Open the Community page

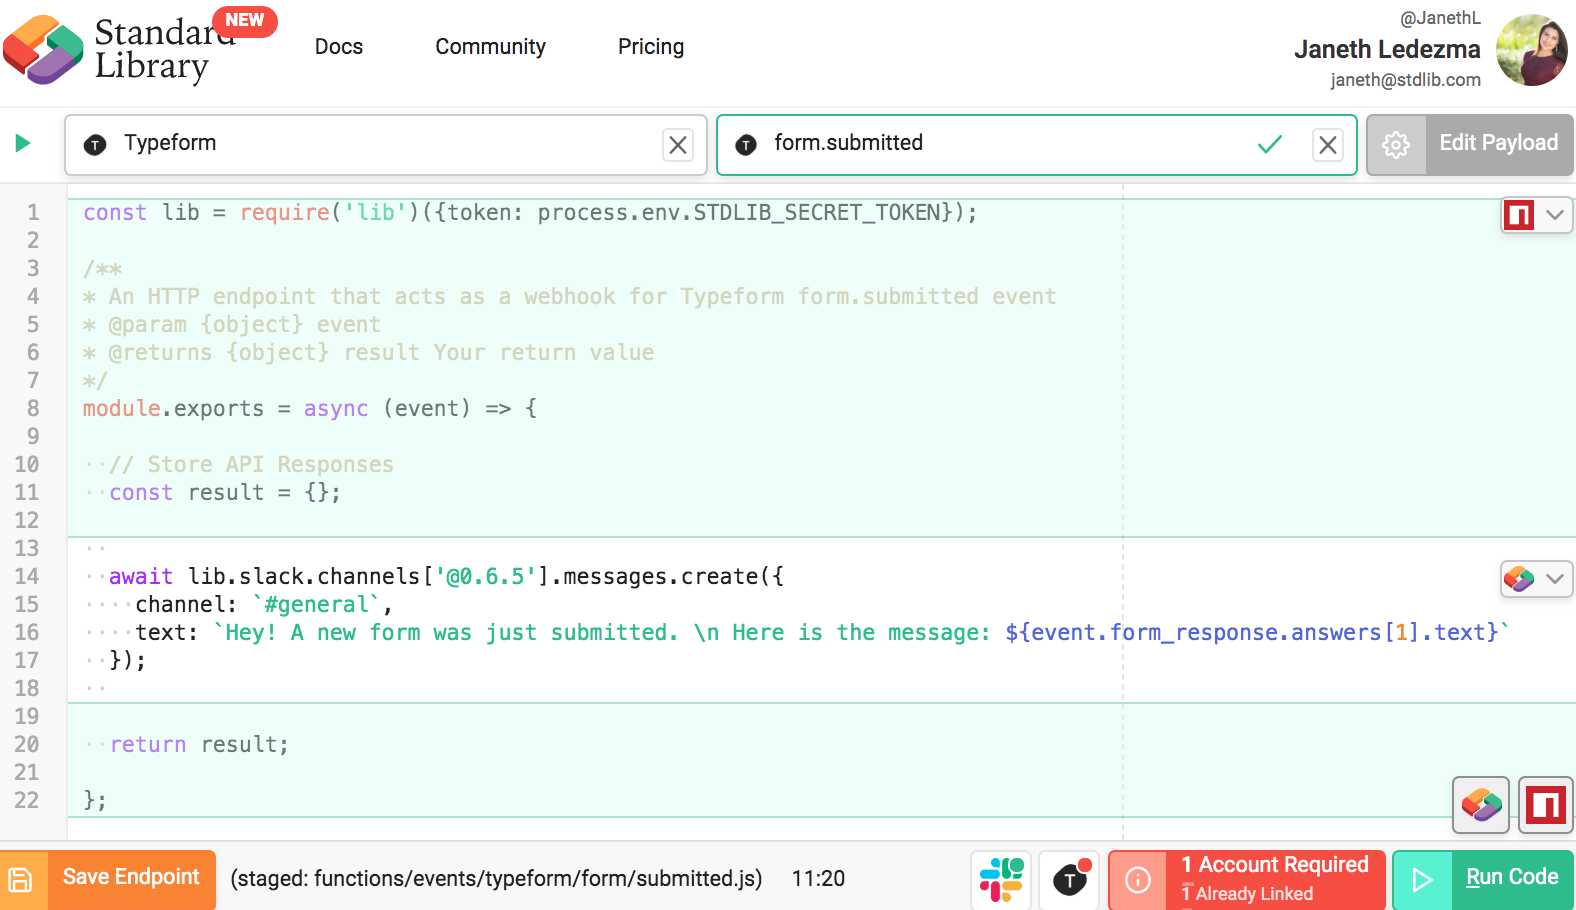(490, 47)
